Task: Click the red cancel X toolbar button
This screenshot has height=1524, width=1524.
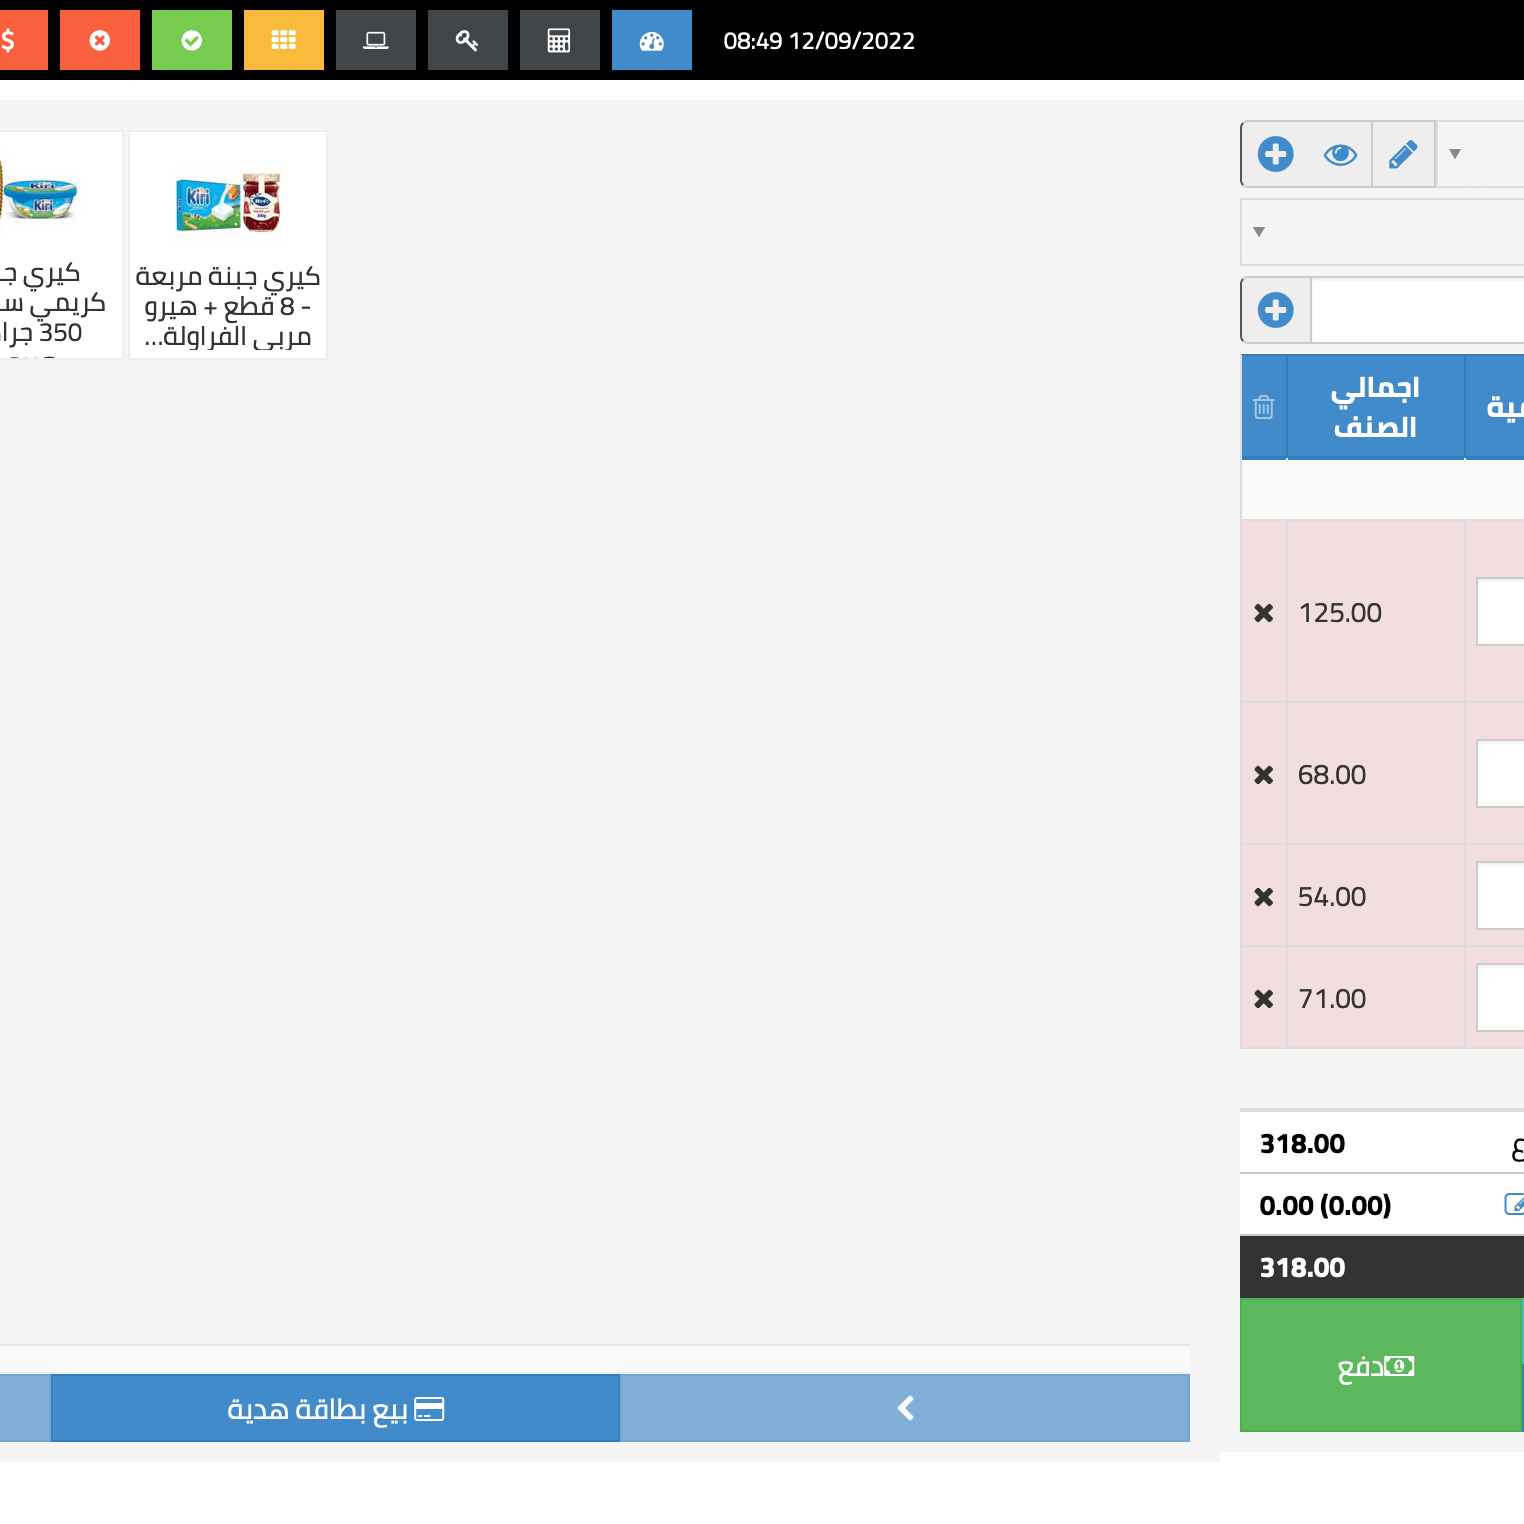Action: [100, 40]
